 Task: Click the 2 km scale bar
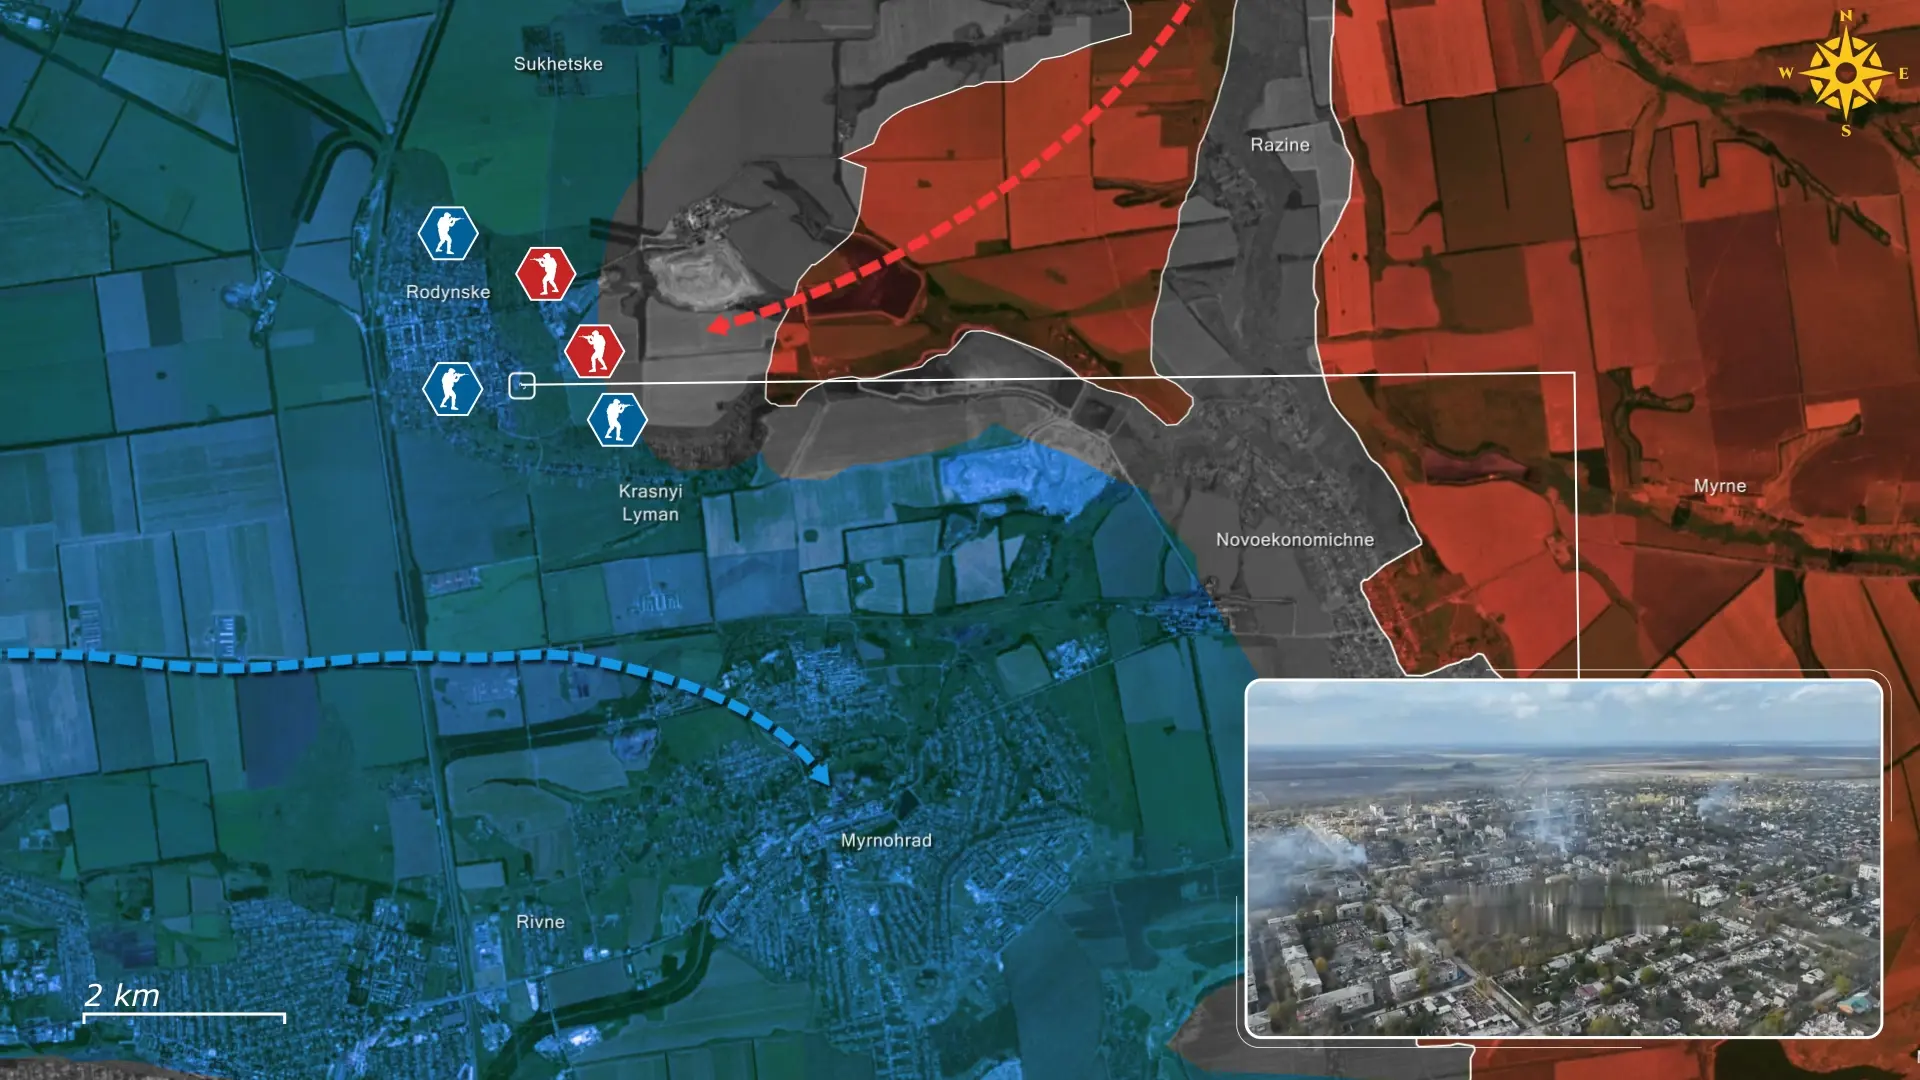[184, 1016]
